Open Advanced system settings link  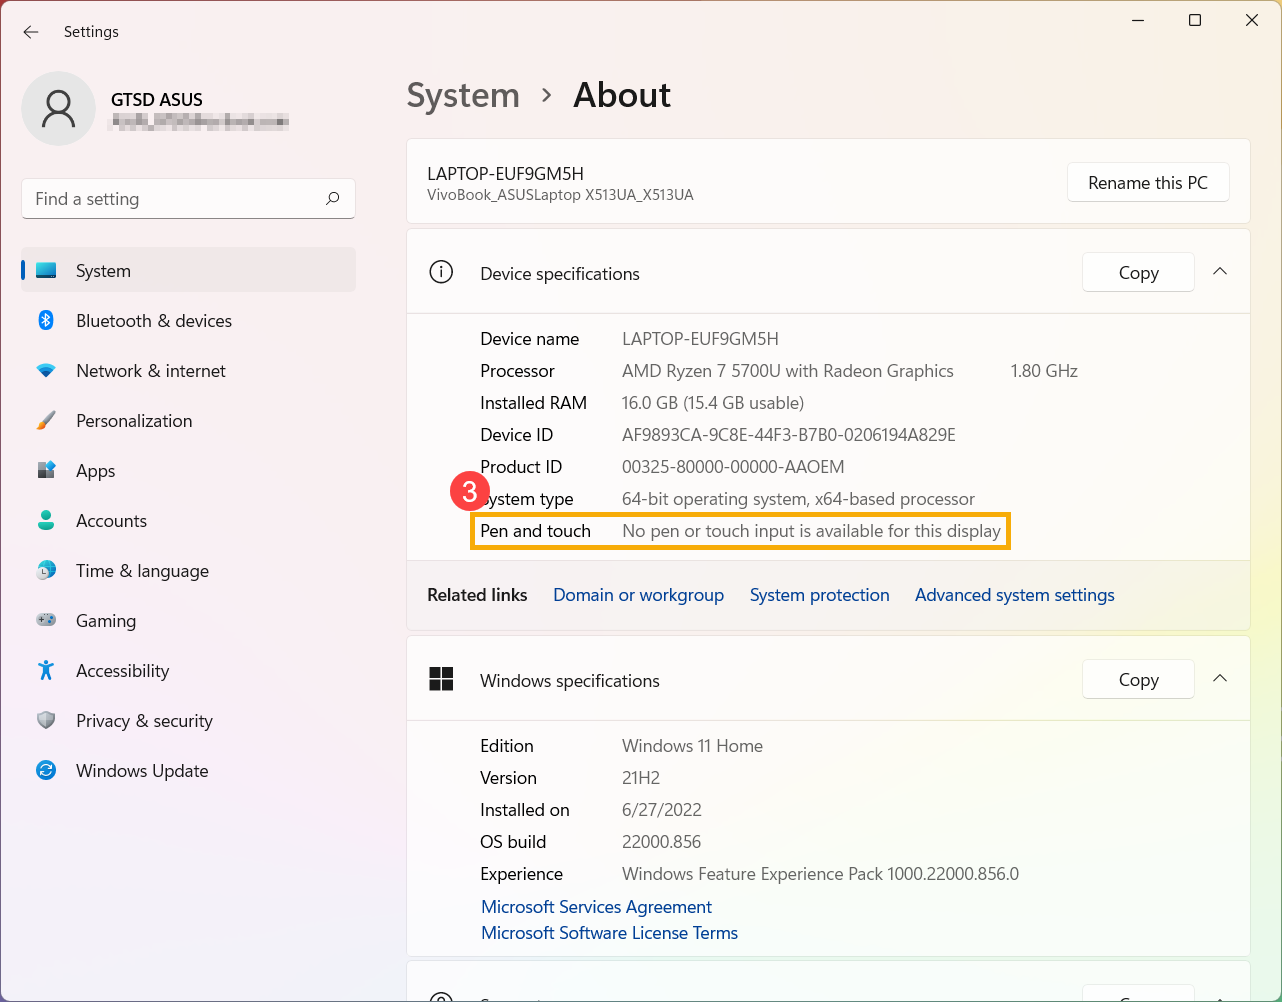click(x=1015, y=595)
